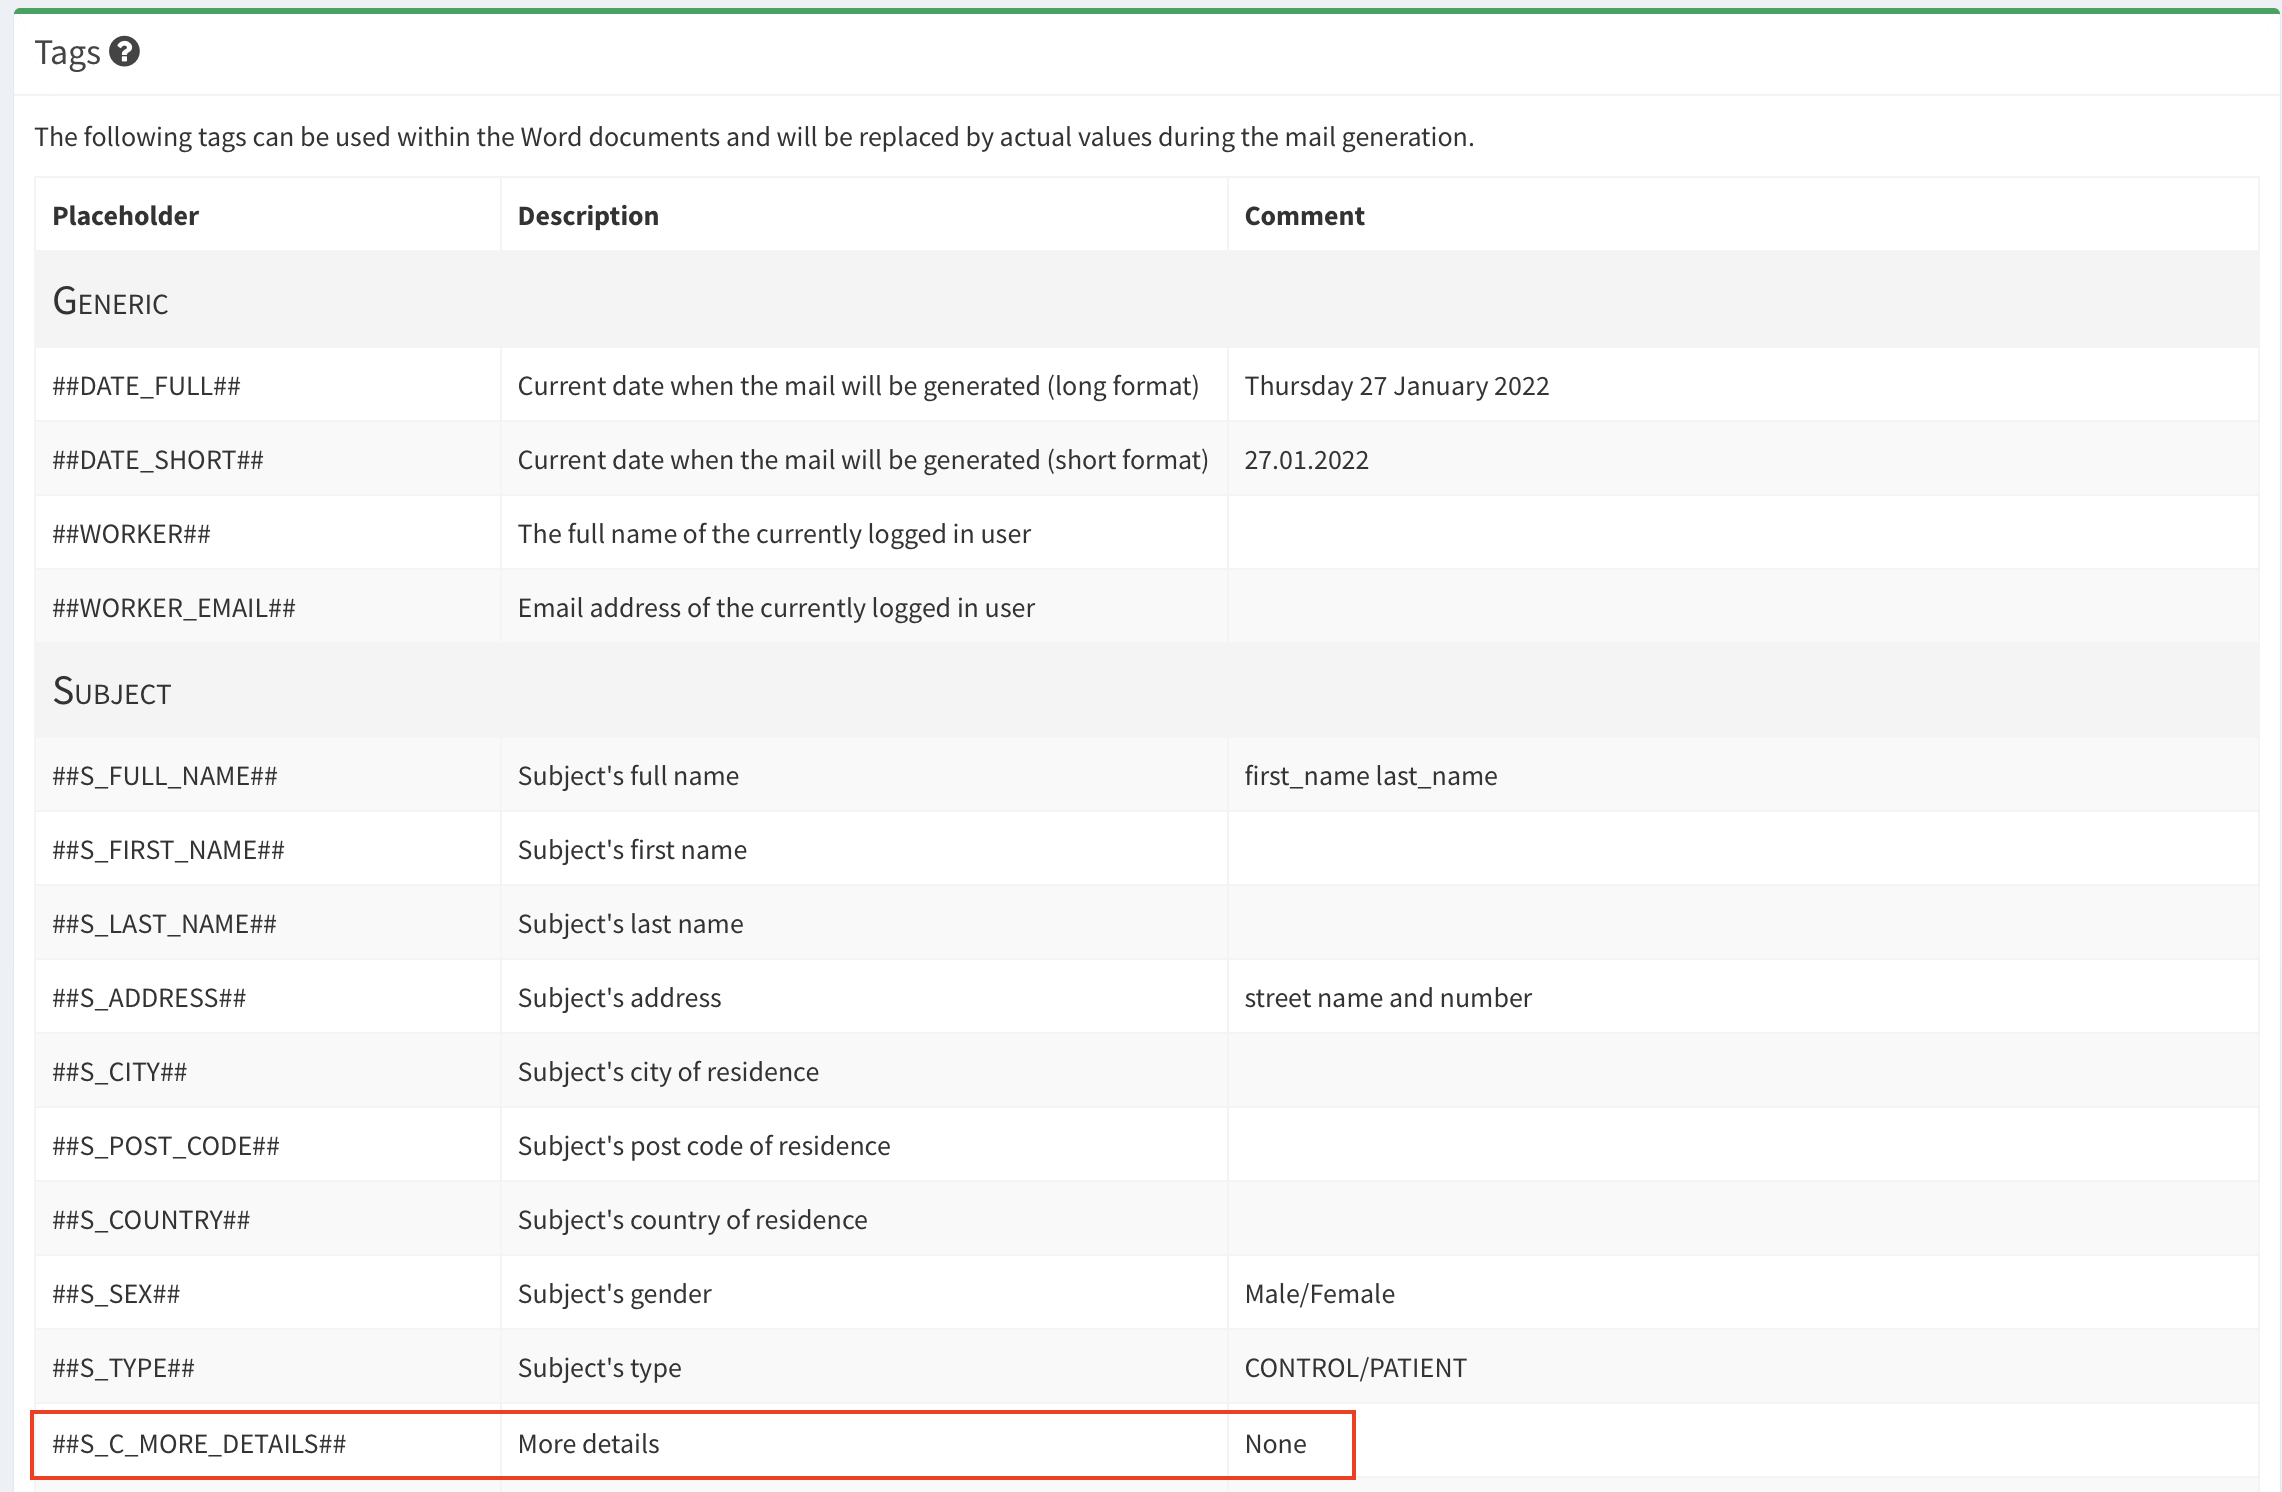
Task: Click the ##S_FULL_NAME## placeholder cell
Action: pyautogui.click(x=165, y=776)
